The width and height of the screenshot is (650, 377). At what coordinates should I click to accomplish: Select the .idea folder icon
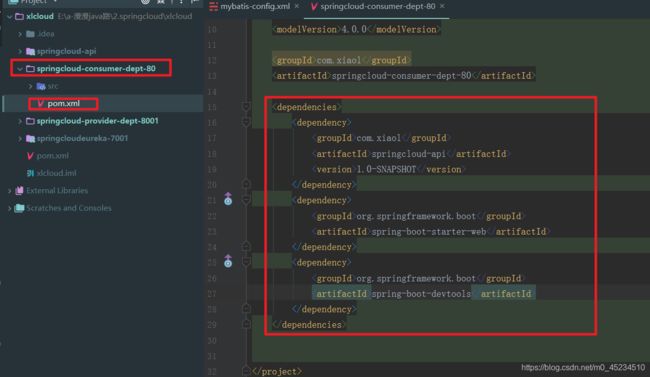tap(30, 34)
